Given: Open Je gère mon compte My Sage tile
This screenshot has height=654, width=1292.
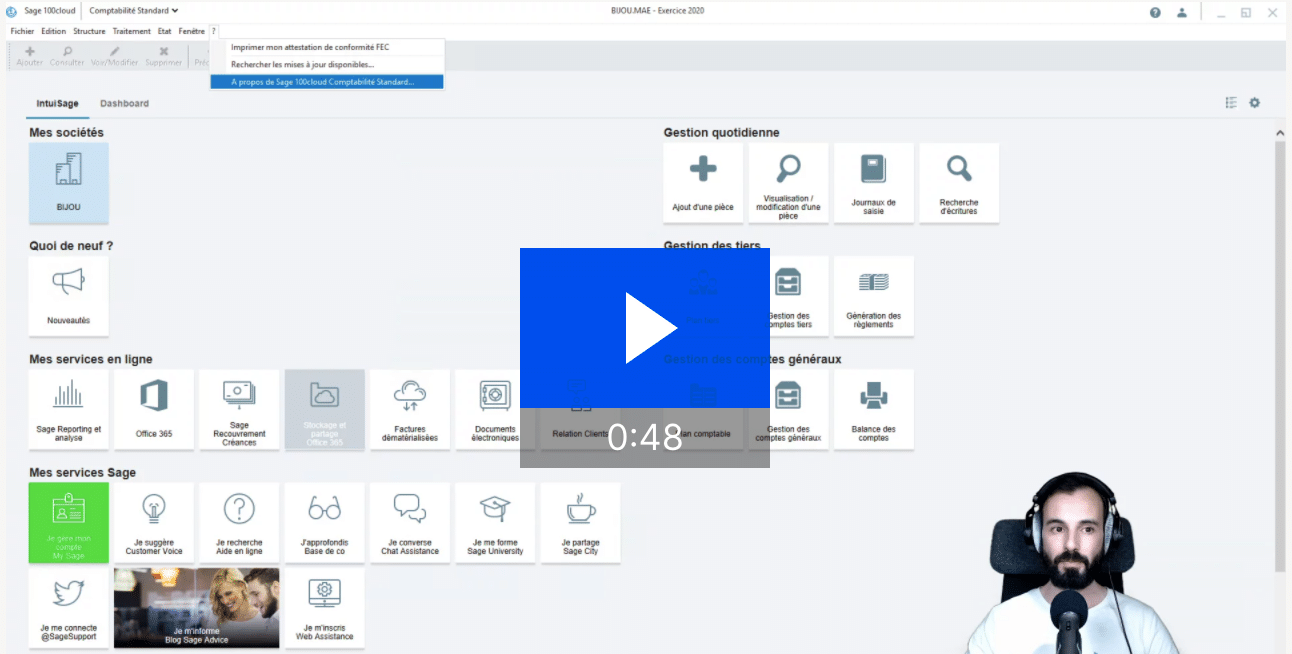Looking at the screenshot, I should pyautogui.click(x=69, y=523).
